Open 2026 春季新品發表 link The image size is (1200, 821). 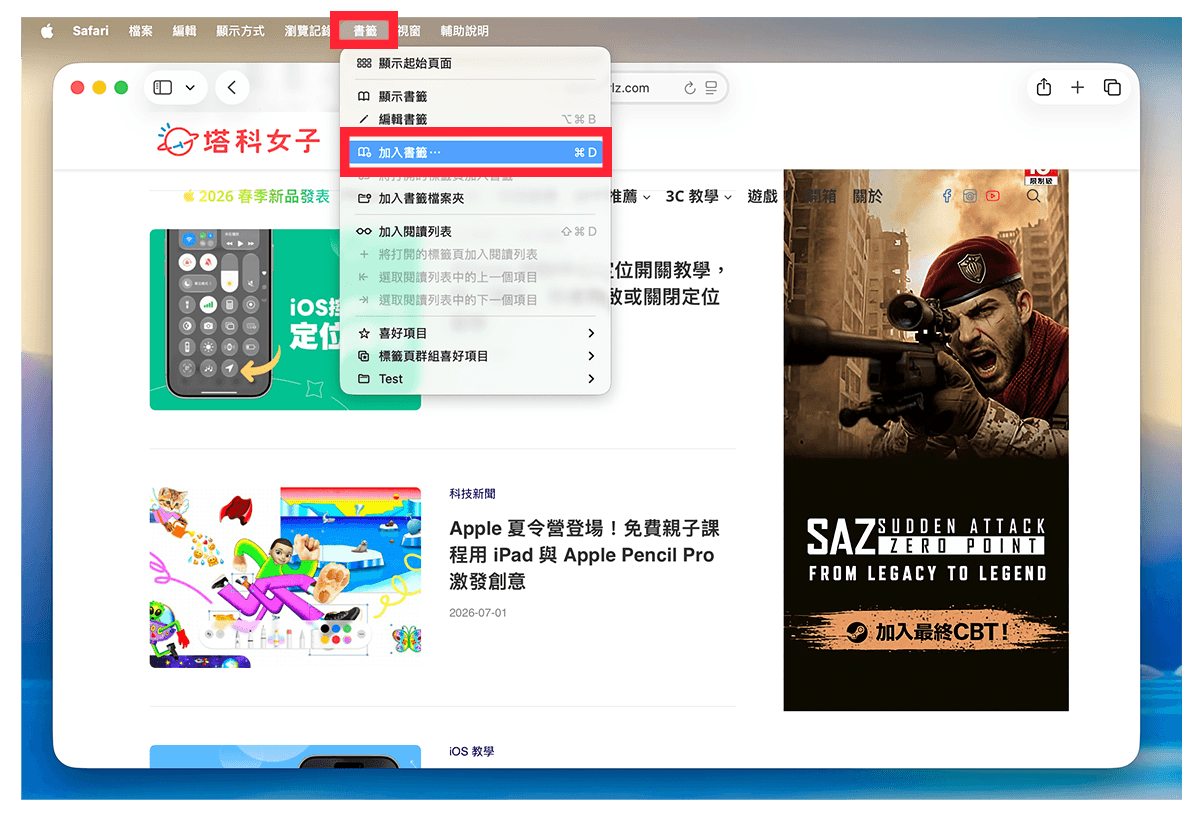coord(257,197)
